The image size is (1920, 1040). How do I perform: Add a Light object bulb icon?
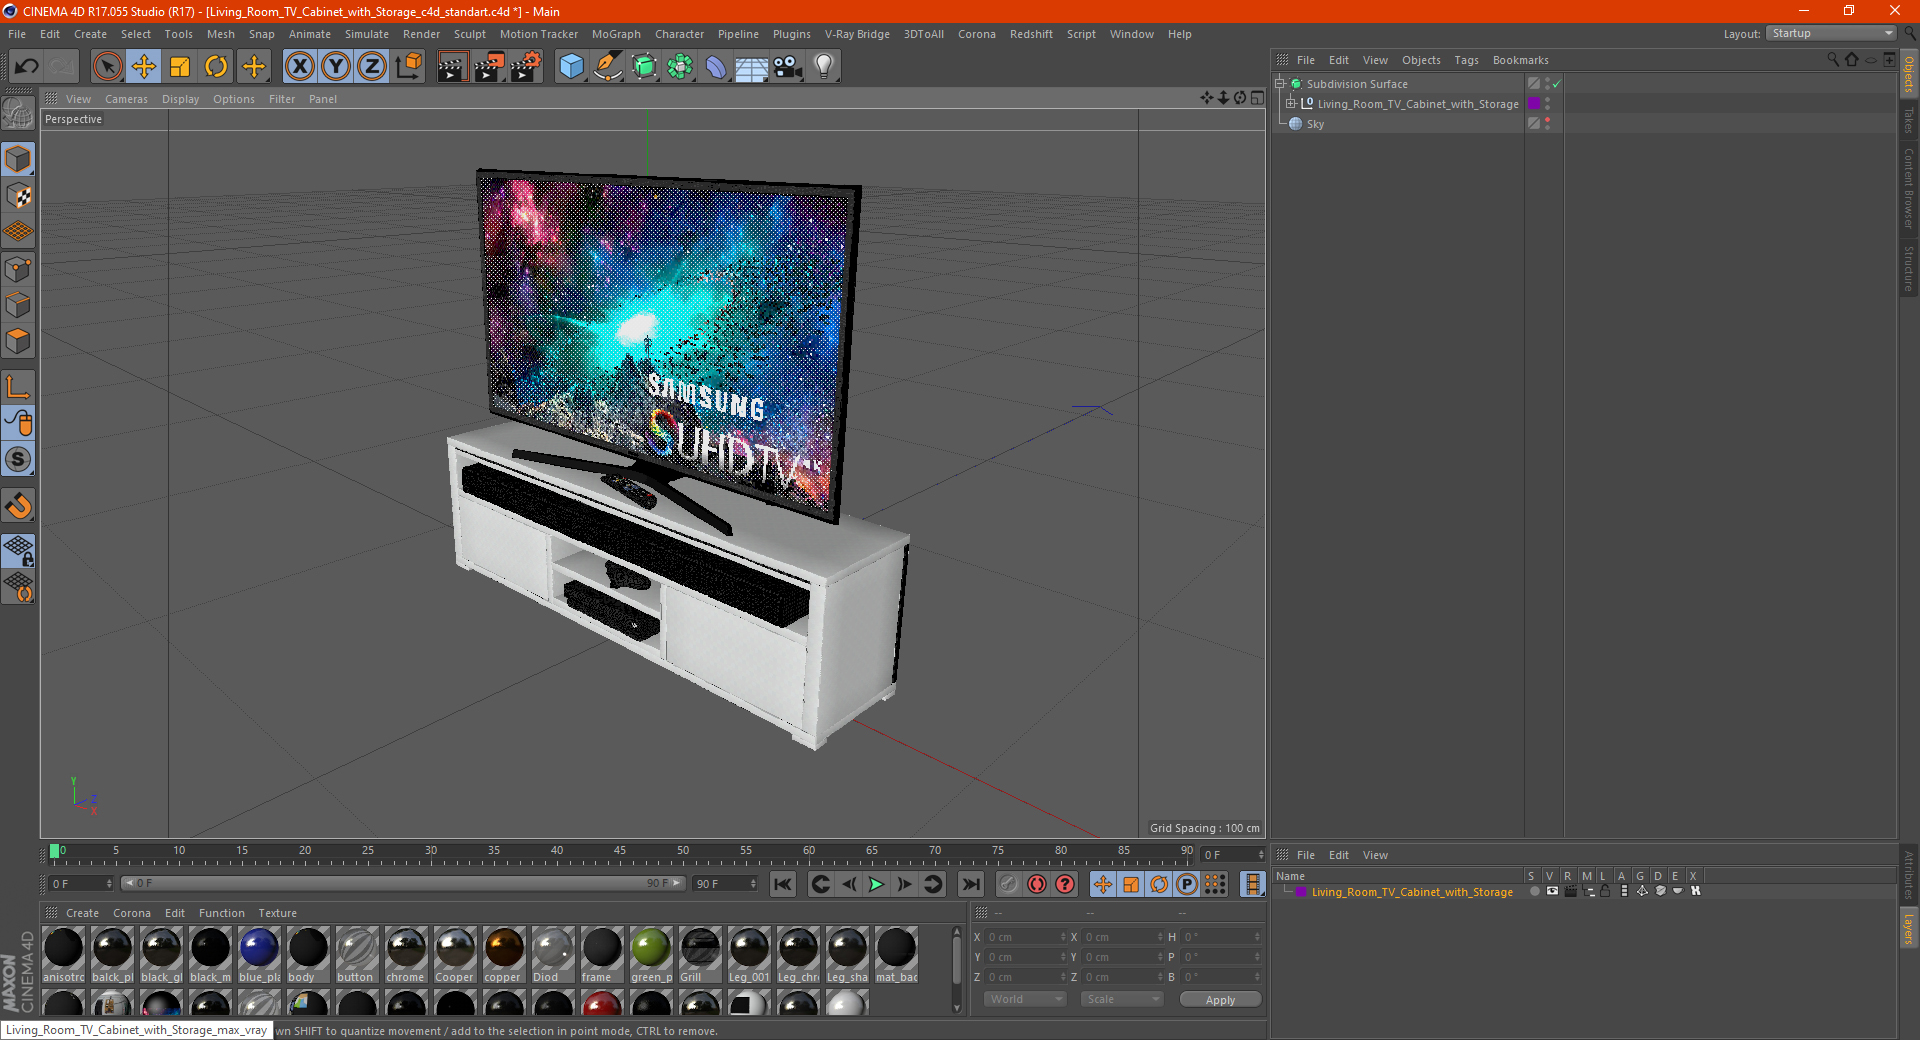(x=824, y=67)
